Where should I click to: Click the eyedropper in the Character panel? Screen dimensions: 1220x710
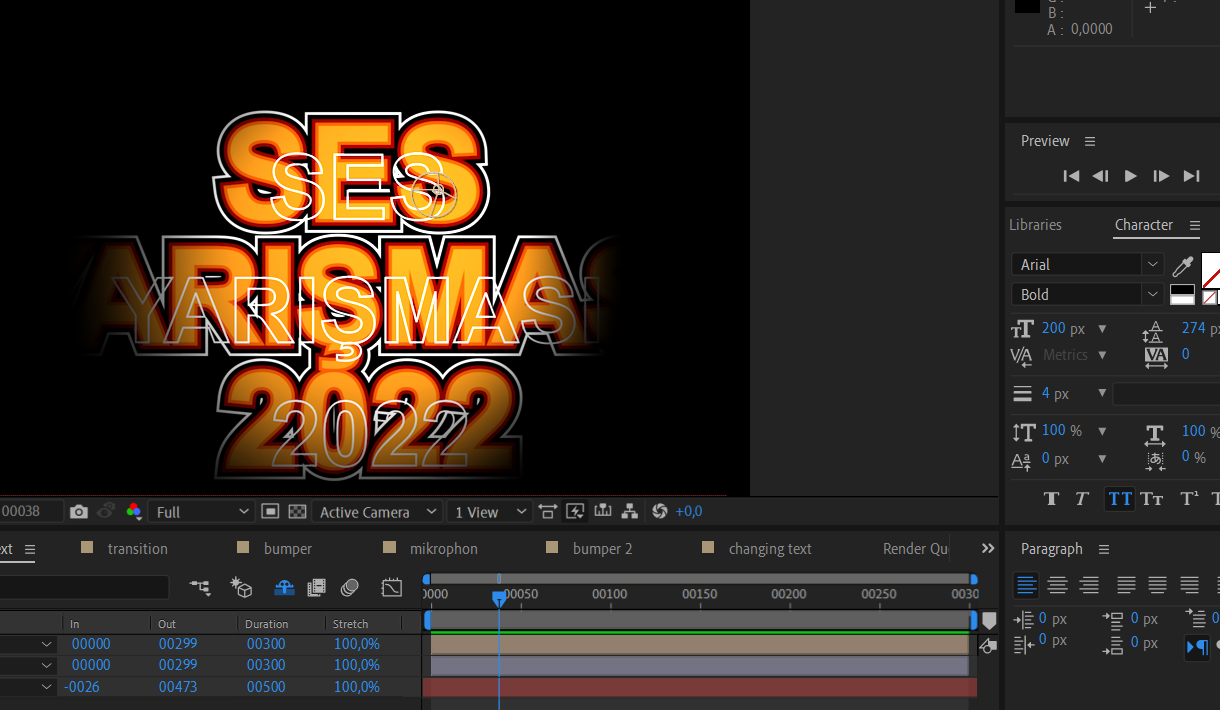1182,265
